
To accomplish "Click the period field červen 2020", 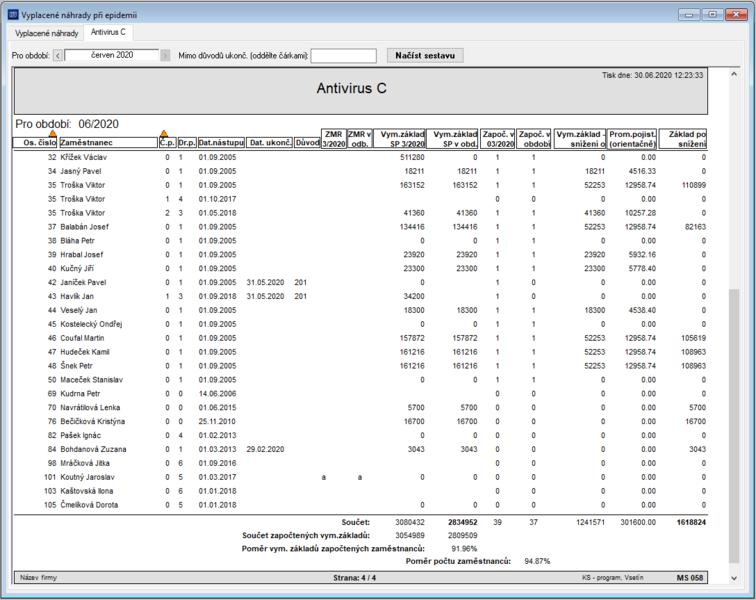I will (x=111, y=55).
